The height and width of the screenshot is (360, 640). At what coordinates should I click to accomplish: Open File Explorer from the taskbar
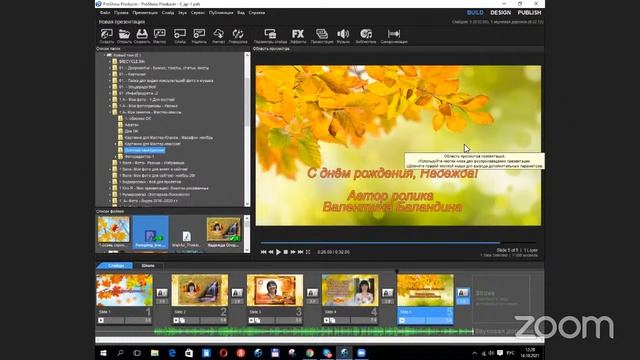coord(155,353)
